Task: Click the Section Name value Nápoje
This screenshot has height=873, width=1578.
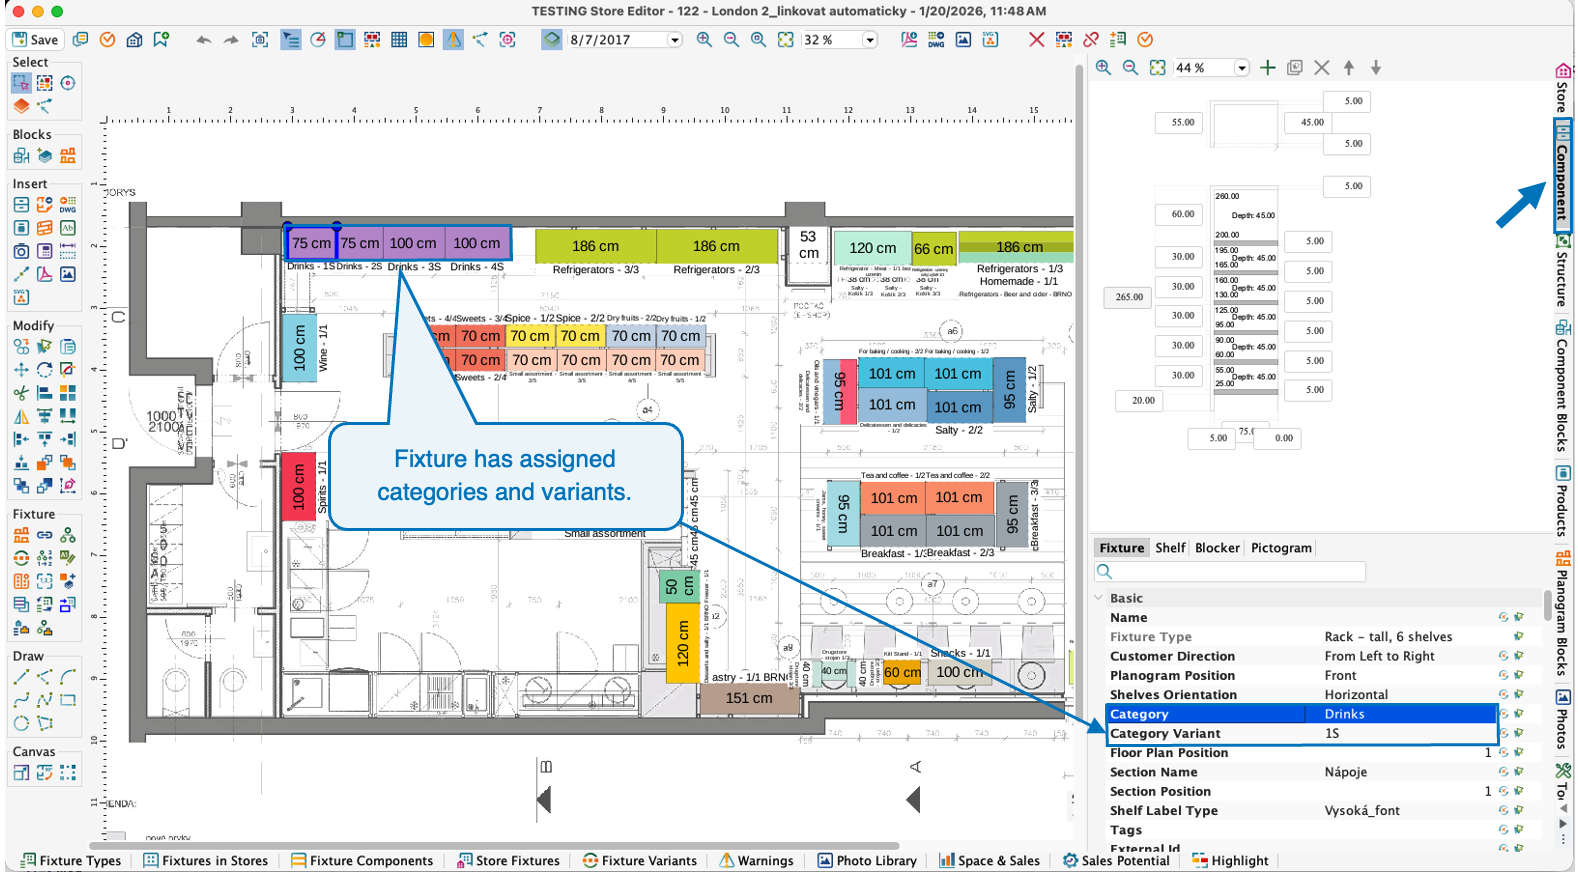Action: coord(1346,772)
